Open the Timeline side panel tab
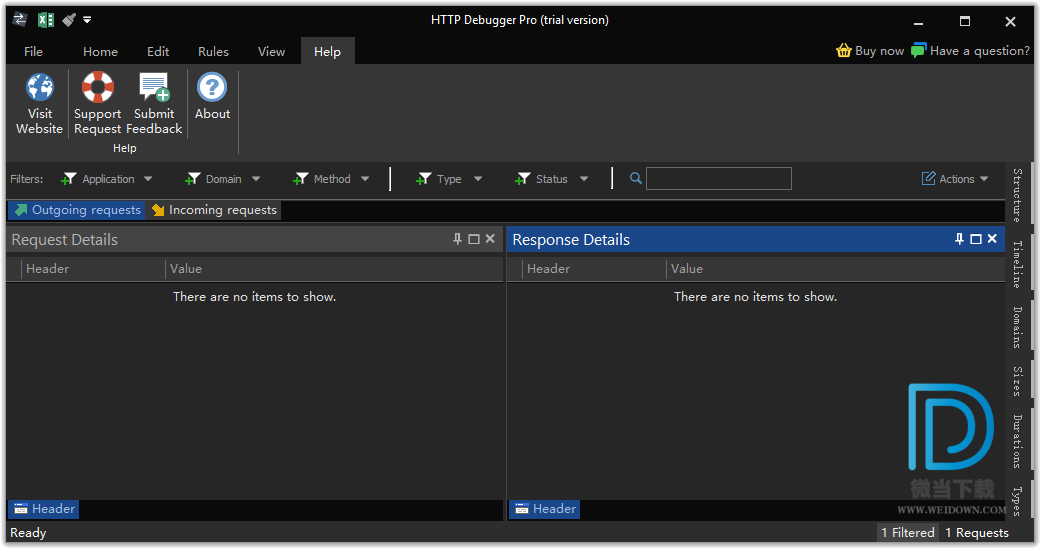1040x548 pixels. pyautogui.click(x=1017, y=264)
